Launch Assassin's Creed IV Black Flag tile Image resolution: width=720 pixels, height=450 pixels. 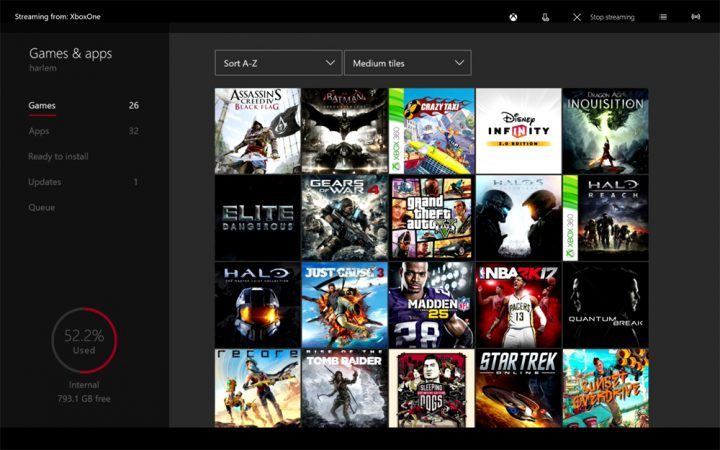tap(257, 131)
